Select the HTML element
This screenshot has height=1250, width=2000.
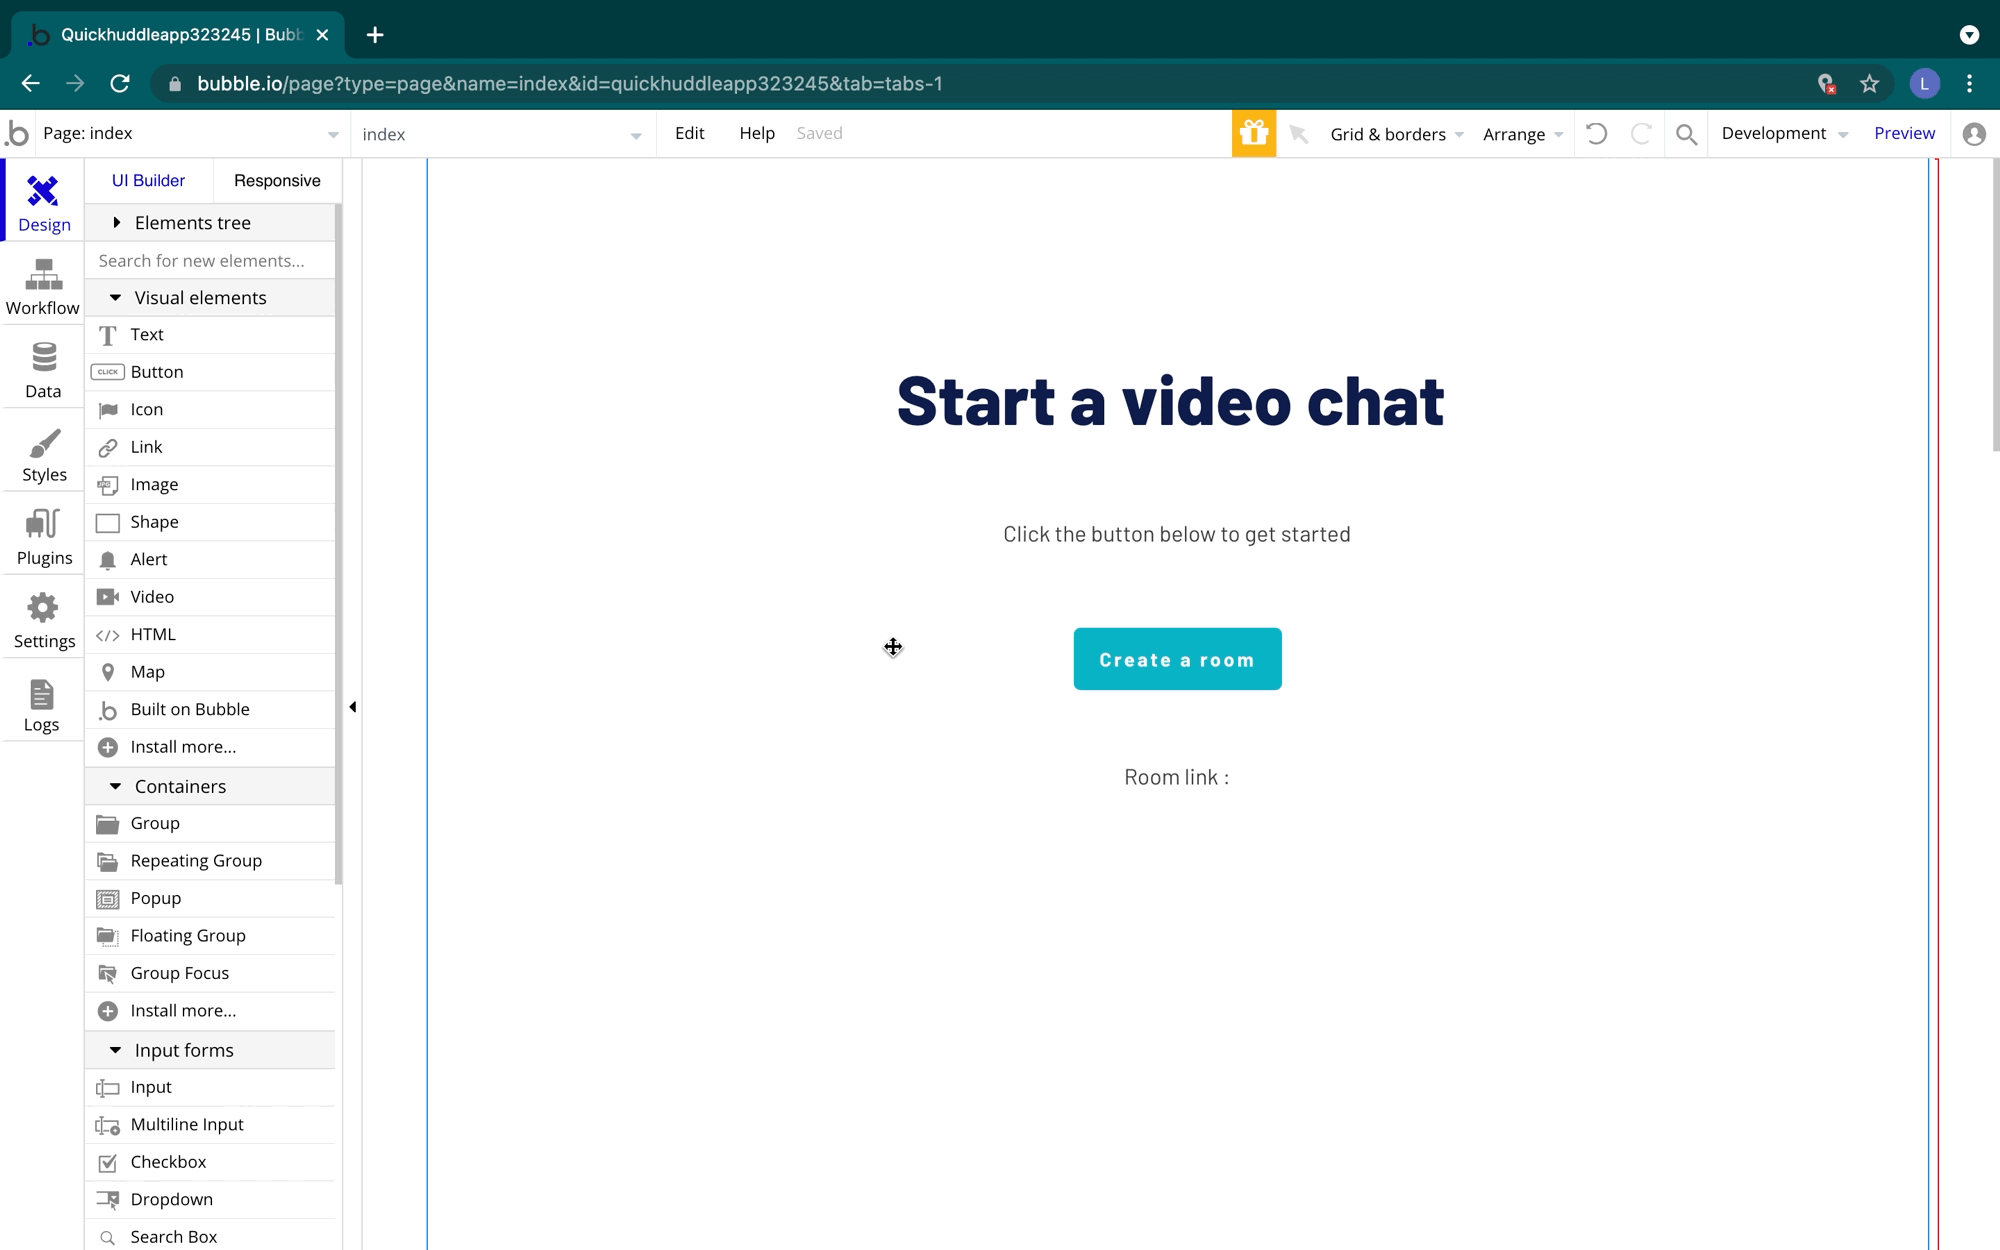tap(210, 635)
